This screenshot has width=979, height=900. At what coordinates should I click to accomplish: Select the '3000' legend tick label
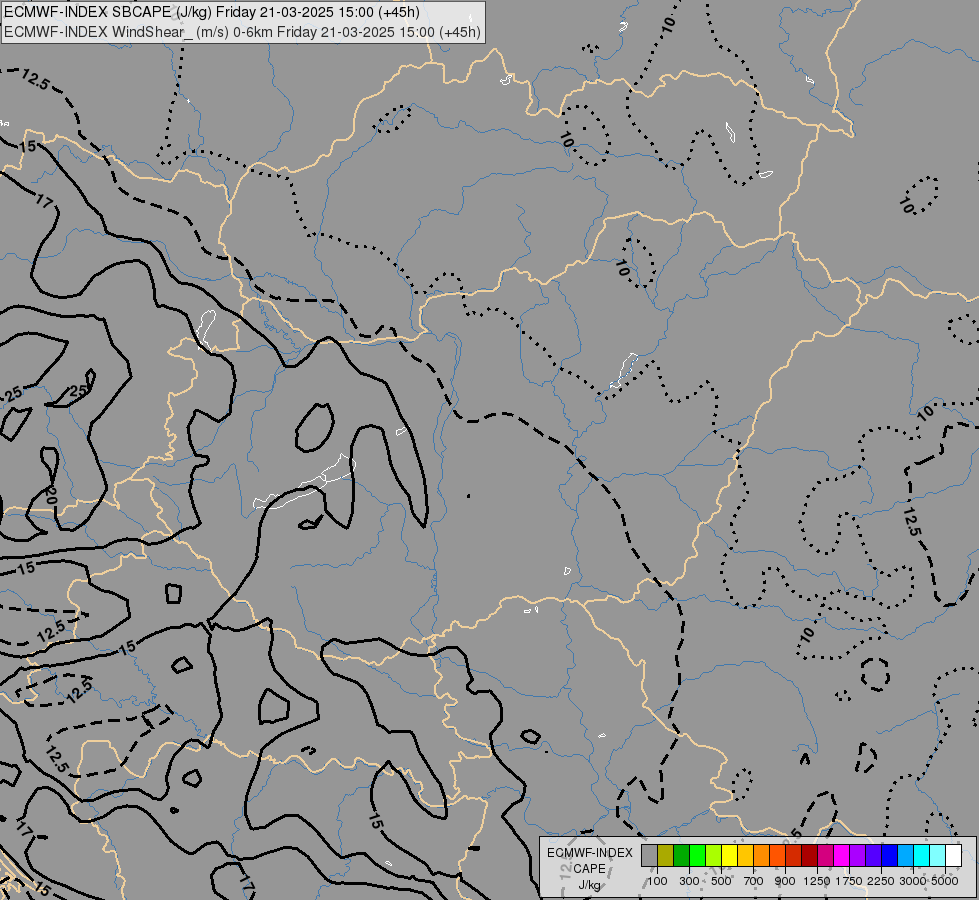point(913,881)
